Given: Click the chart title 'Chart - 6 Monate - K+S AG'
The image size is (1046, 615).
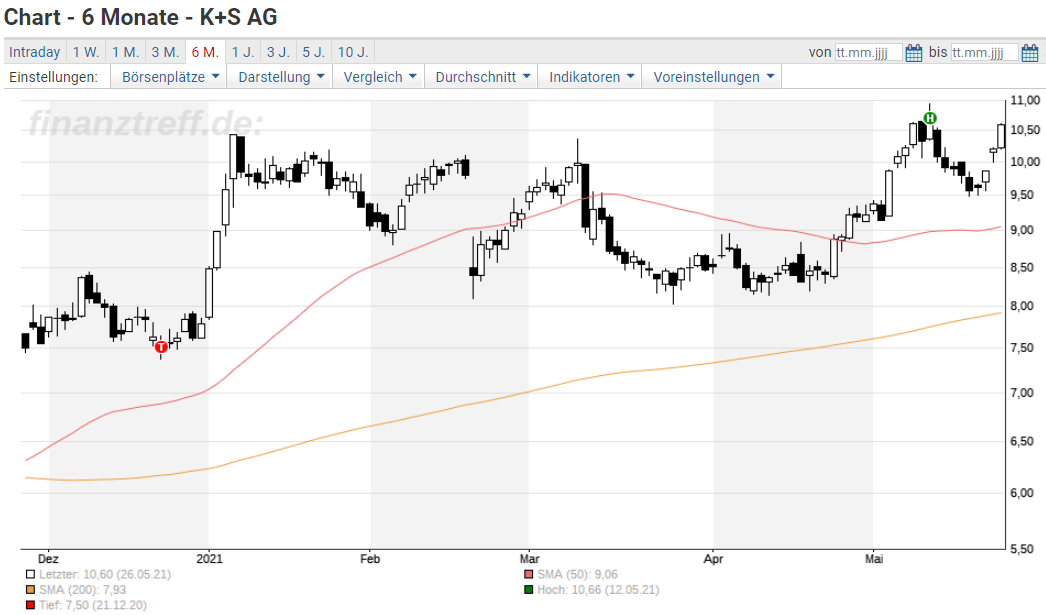Looking at the screenshot, I should pos(141,17).
